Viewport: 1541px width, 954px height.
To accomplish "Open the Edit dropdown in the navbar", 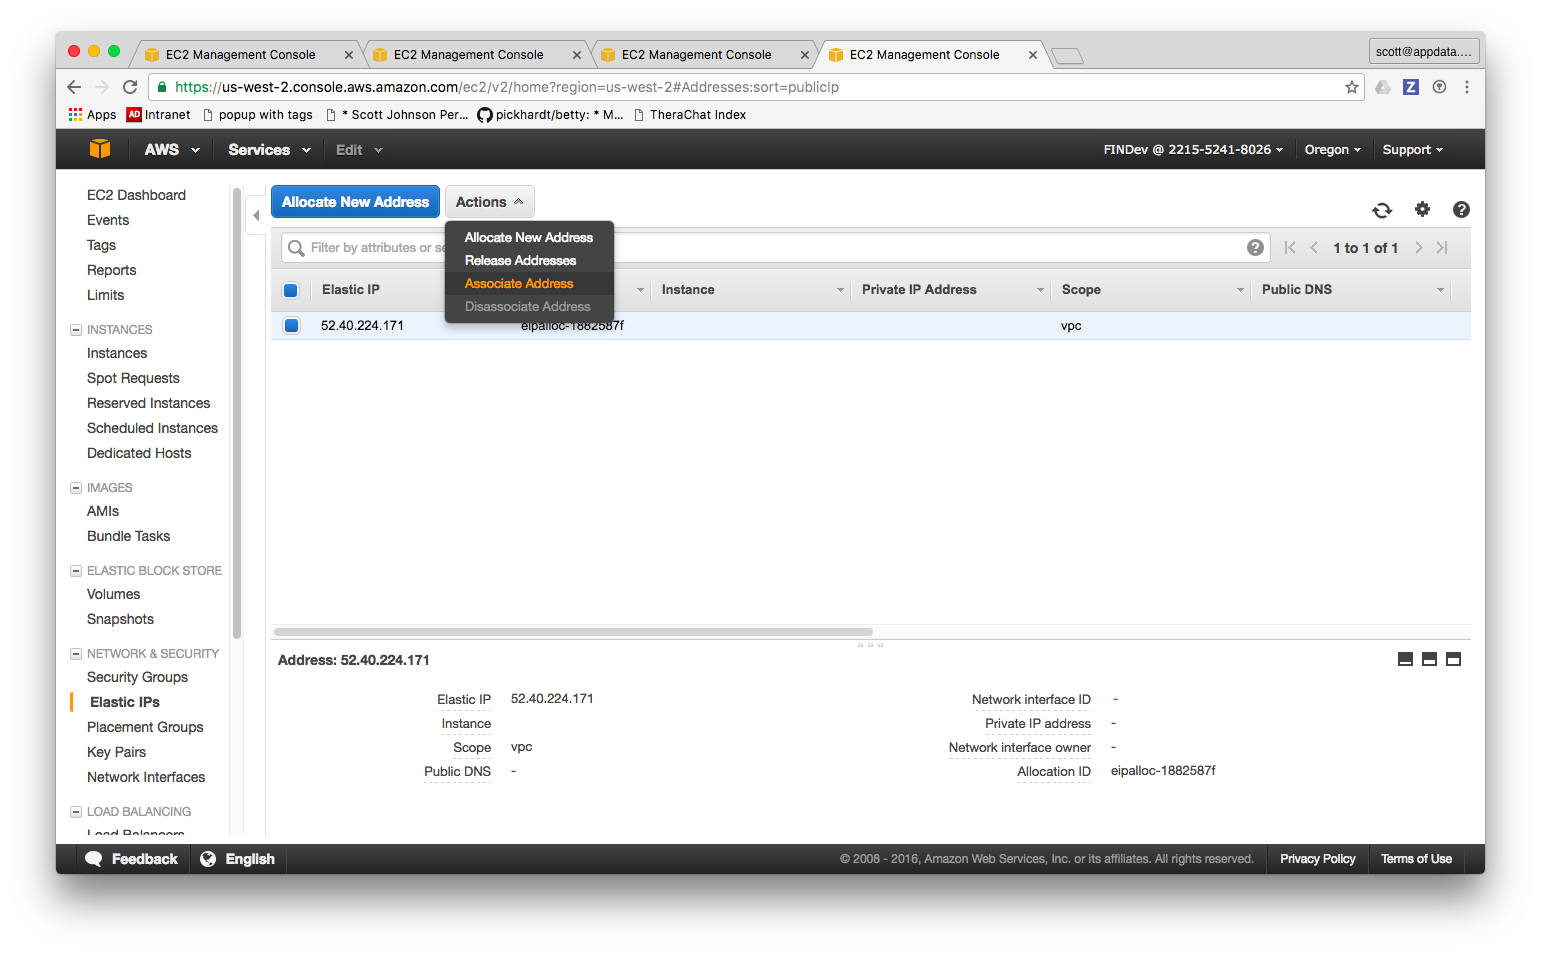I will point(359,150).
